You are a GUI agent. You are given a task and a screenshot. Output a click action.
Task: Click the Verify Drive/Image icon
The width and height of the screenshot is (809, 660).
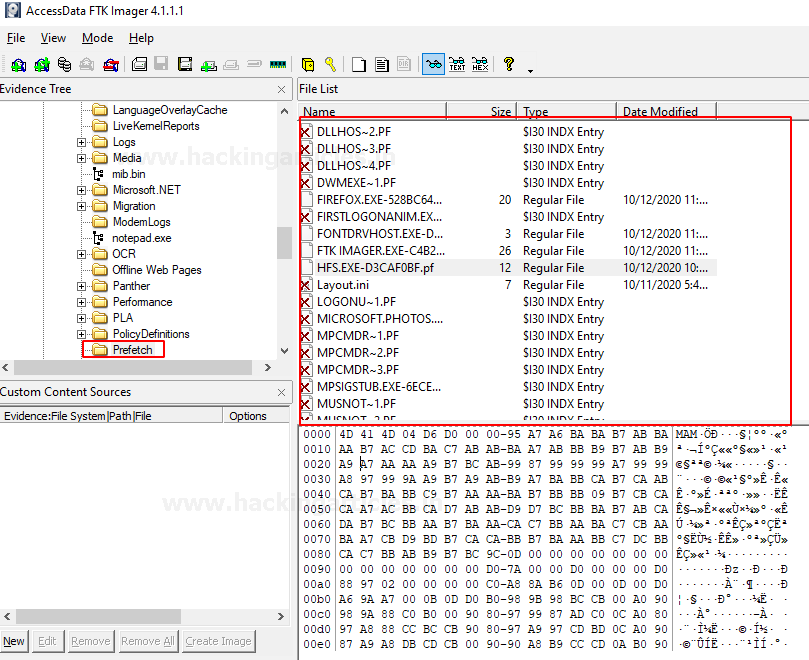pos(254,65)
